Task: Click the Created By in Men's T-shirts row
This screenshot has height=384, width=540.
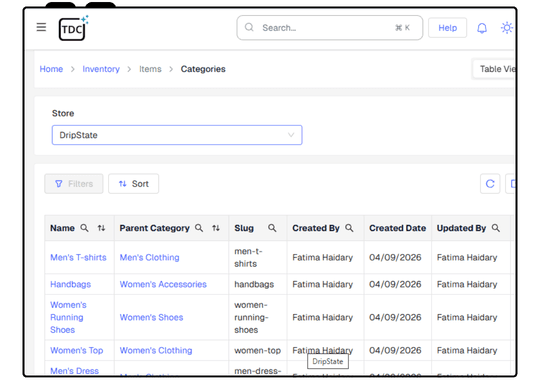Action: point(323,258)
